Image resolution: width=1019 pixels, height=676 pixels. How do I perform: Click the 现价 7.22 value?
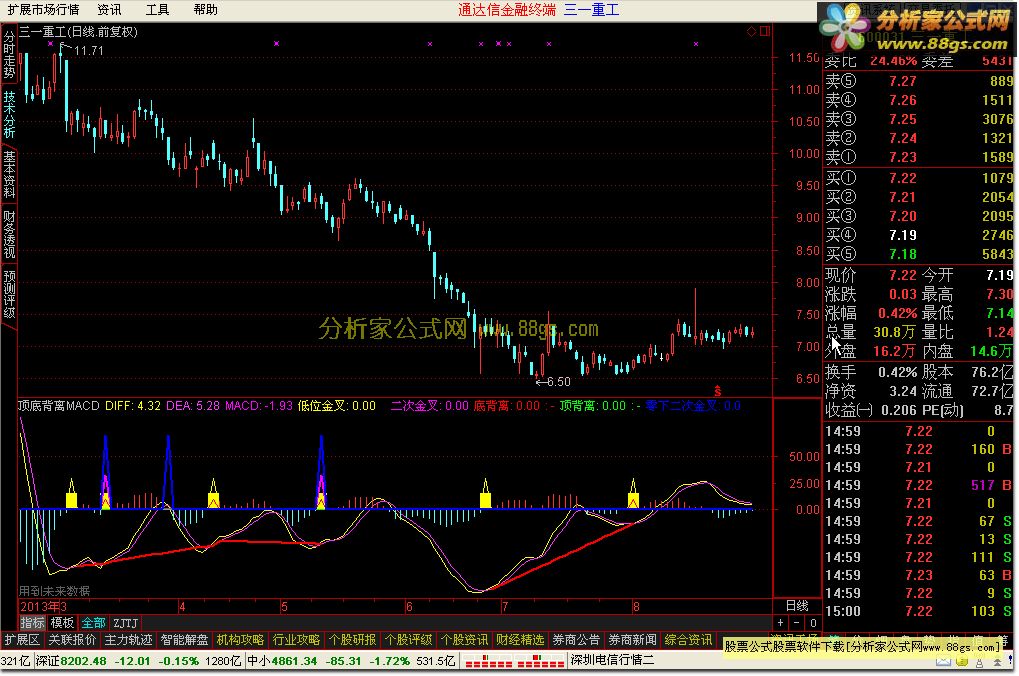pyautogui.click(x=903, y=275)
